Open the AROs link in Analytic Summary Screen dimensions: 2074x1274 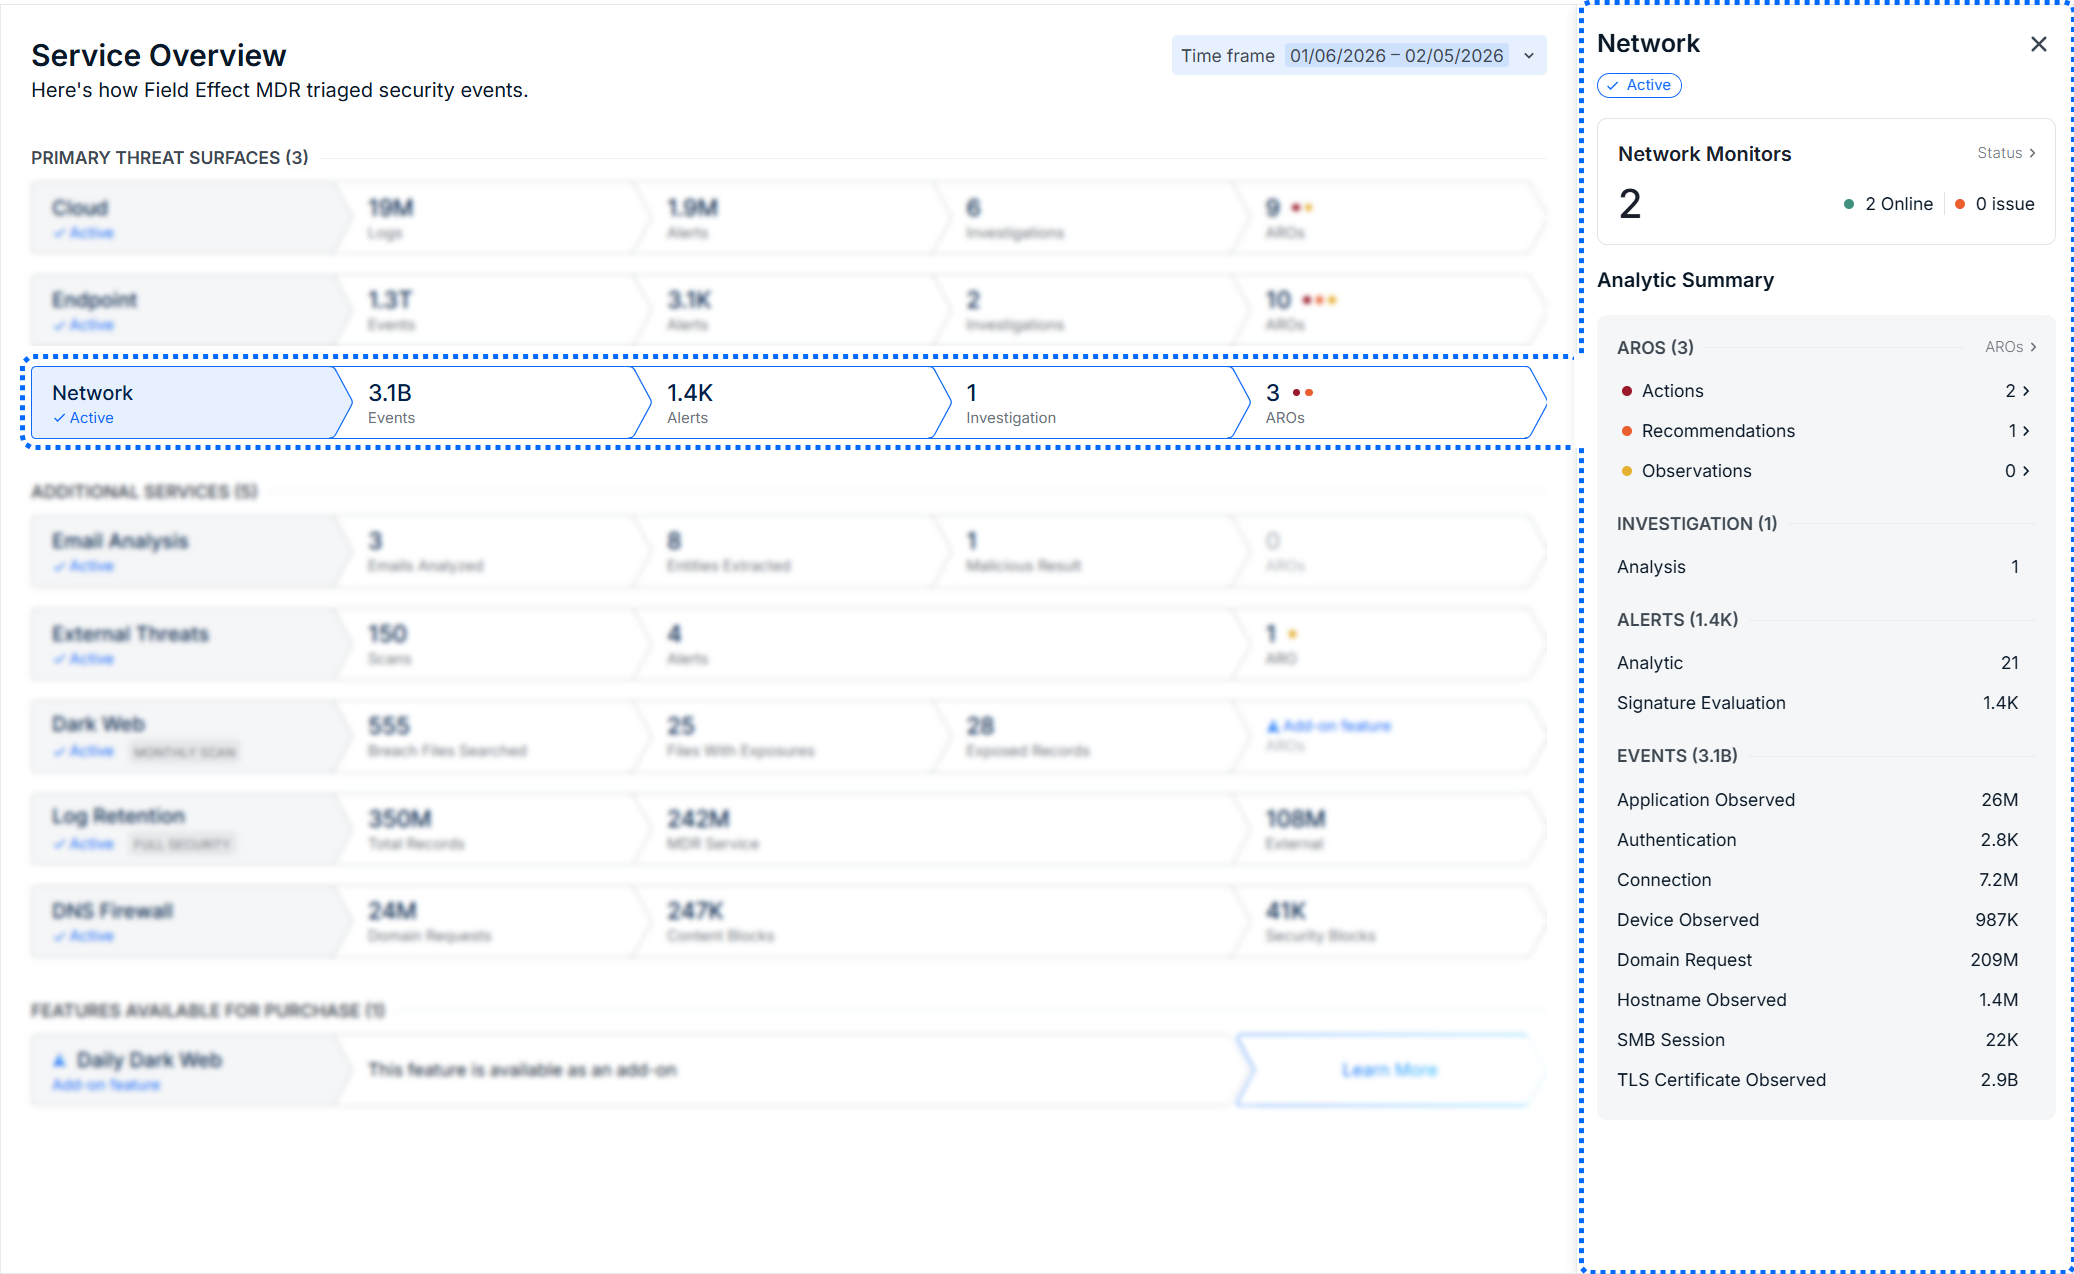[x=2010, y=347]
